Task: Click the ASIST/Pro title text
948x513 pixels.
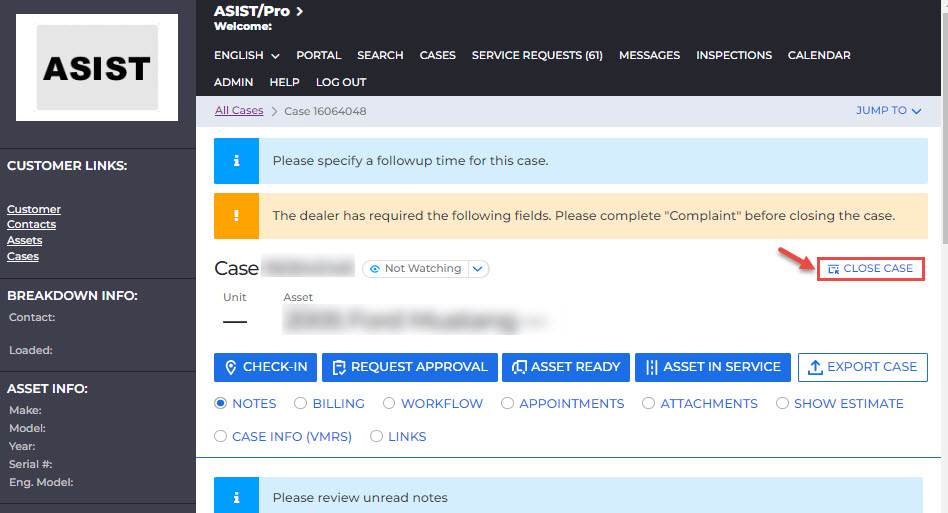Action: [252, 11]
